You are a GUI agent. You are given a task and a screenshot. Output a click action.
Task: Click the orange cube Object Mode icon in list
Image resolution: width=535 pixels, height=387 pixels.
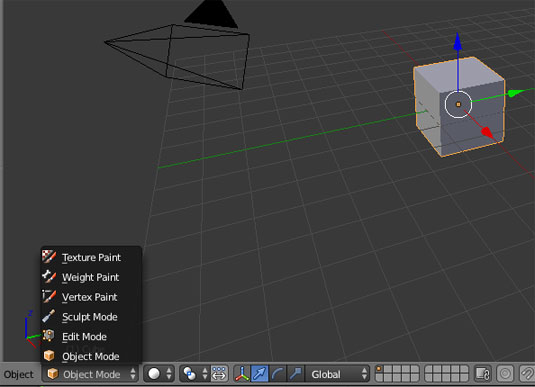coord(49,356)
